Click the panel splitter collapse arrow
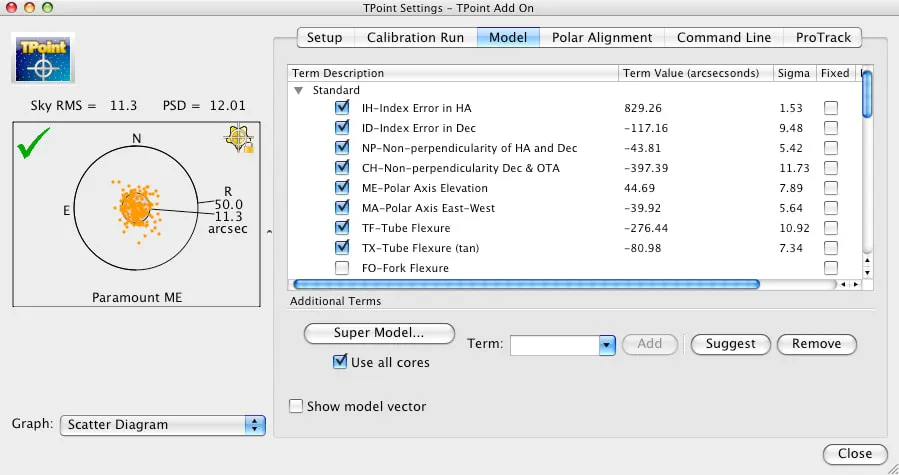This screenshot has height=475, width=899. tap(269, 232)
